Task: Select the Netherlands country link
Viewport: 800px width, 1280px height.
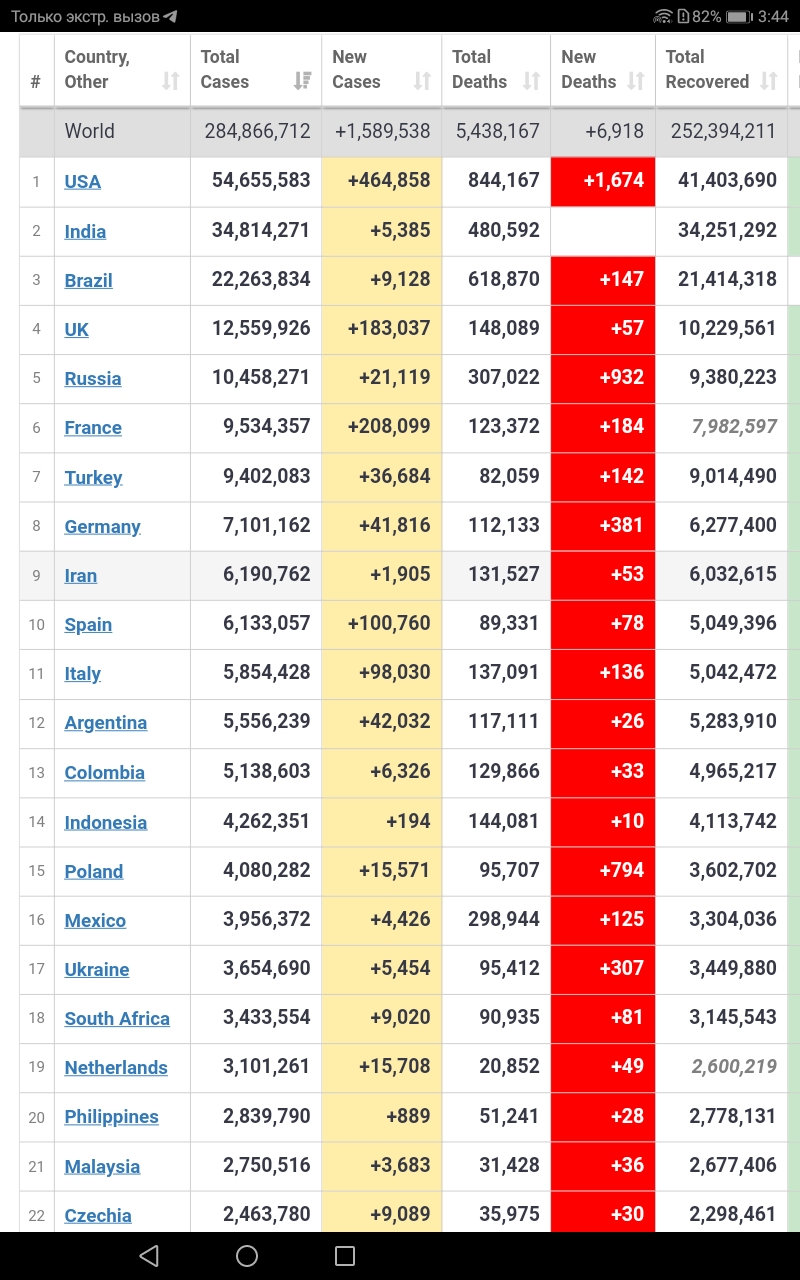Action: coord(116,1068)
